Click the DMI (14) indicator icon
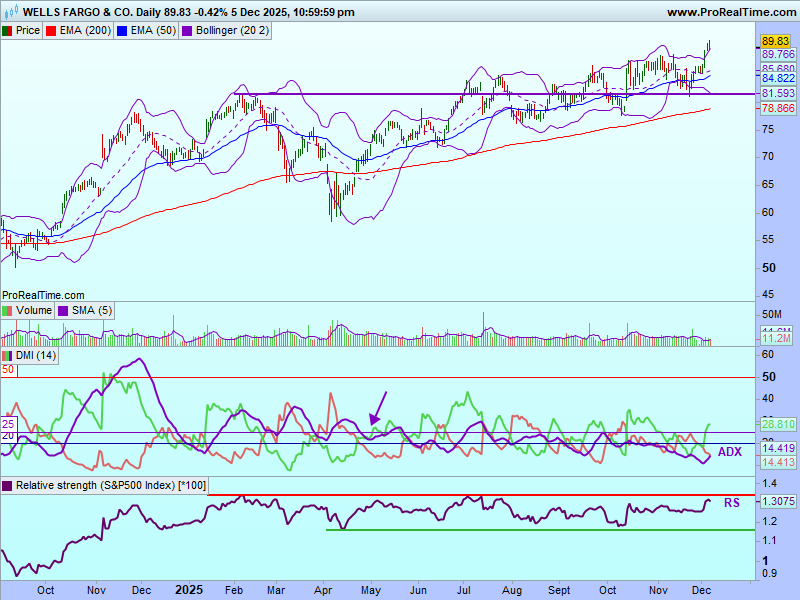Viewport: 800px width, 600px height. [7, 356]
